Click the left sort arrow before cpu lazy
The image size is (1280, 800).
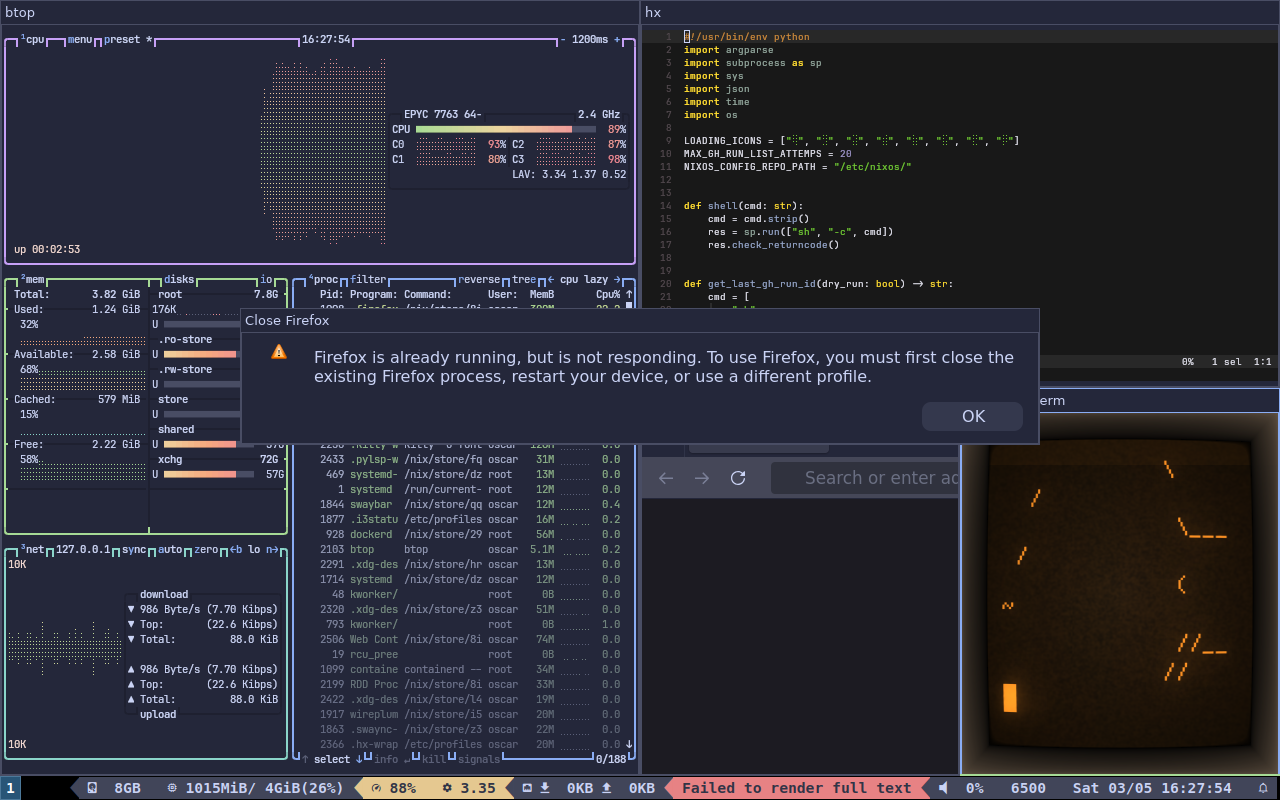[549, 280]
